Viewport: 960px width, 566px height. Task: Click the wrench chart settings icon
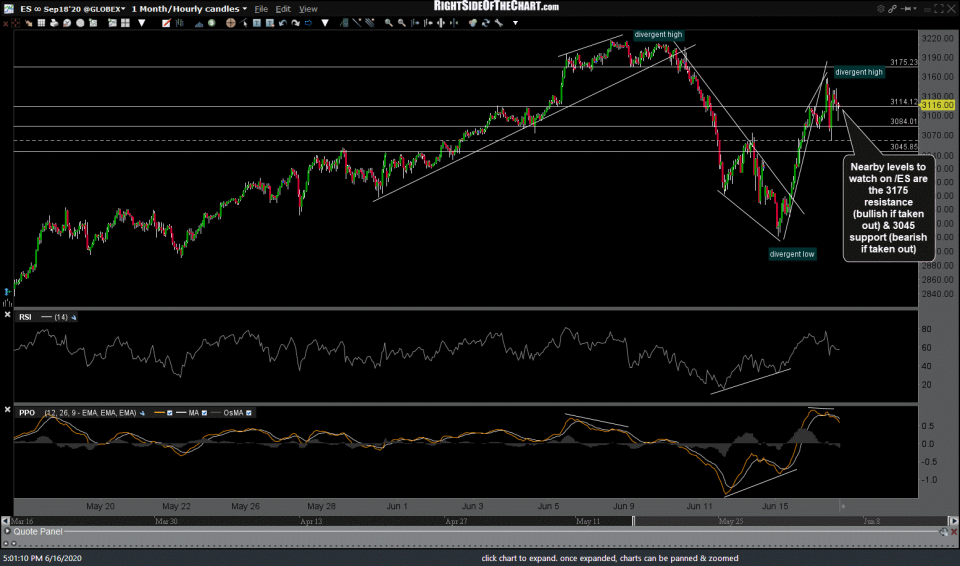pyautogui.click(x=498, y=23)
